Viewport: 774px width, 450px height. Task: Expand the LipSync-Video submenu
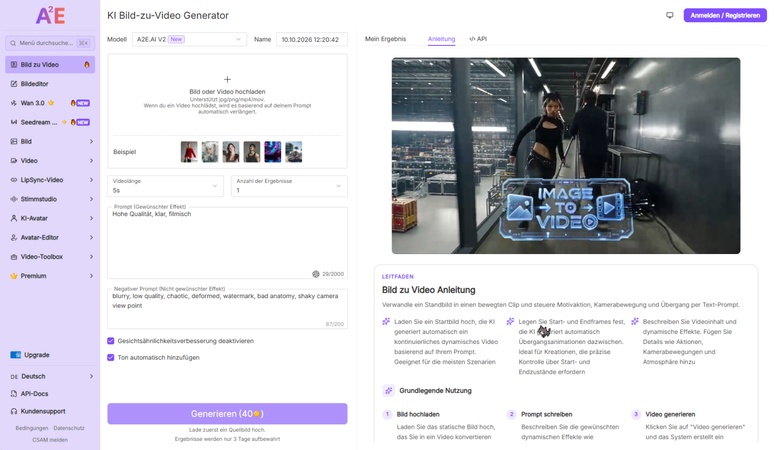[x=50, y=180]
